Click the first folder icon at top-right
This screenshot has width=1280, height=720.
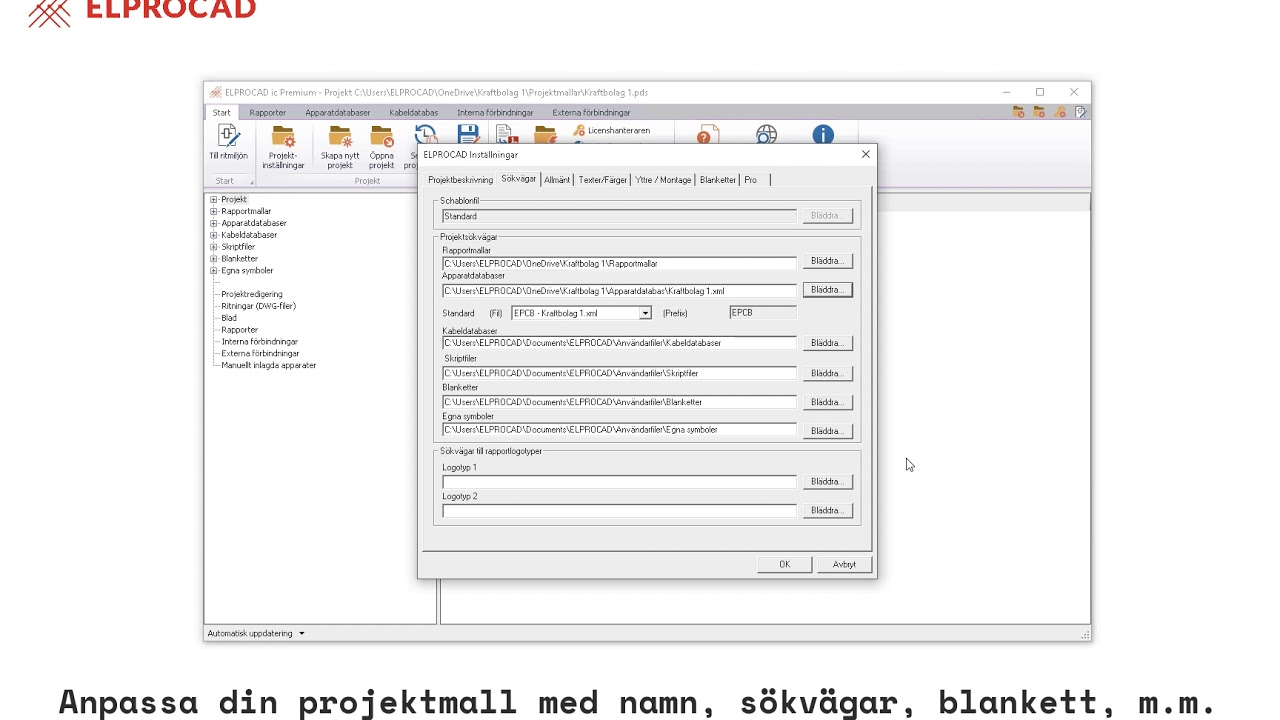pyautogui.click(x=1019, y=112)
